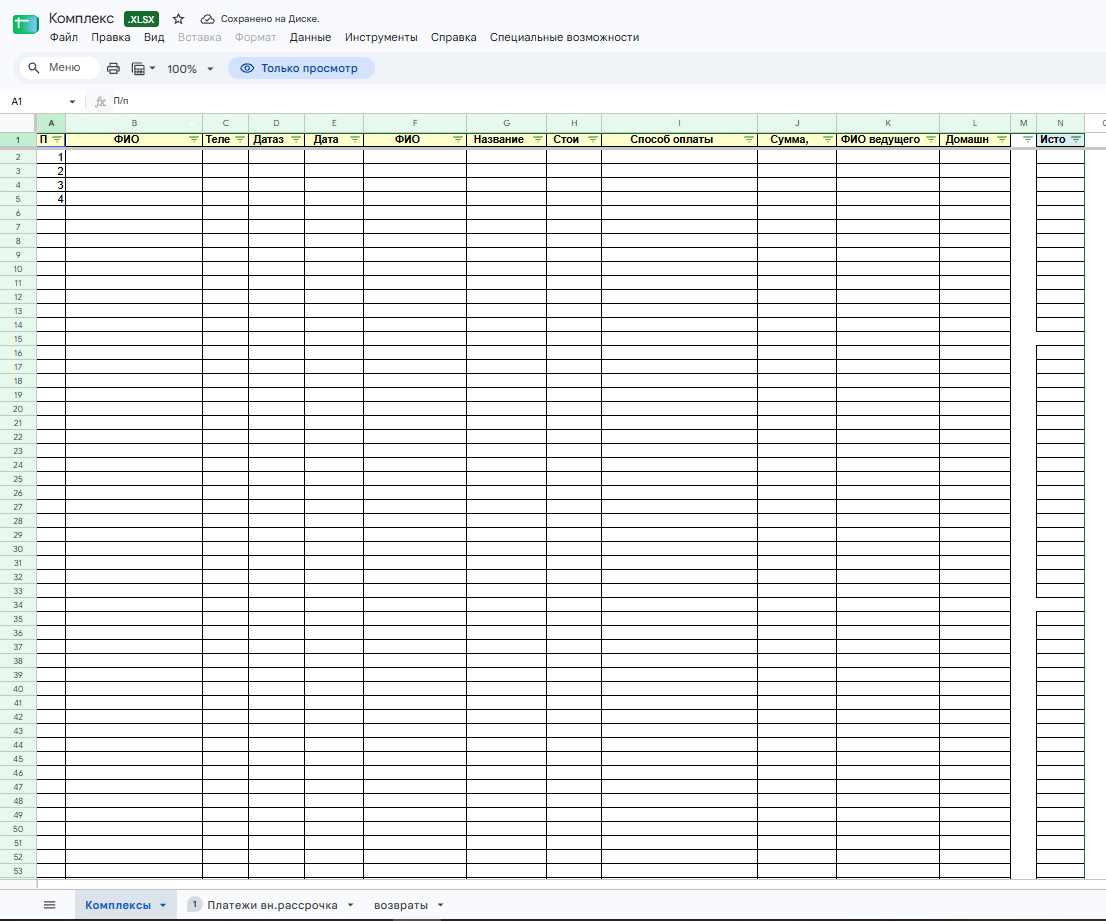The image size is (1106, 921).
Task: Open filter on the Исто column header
Action: [x=1076, y=140]
